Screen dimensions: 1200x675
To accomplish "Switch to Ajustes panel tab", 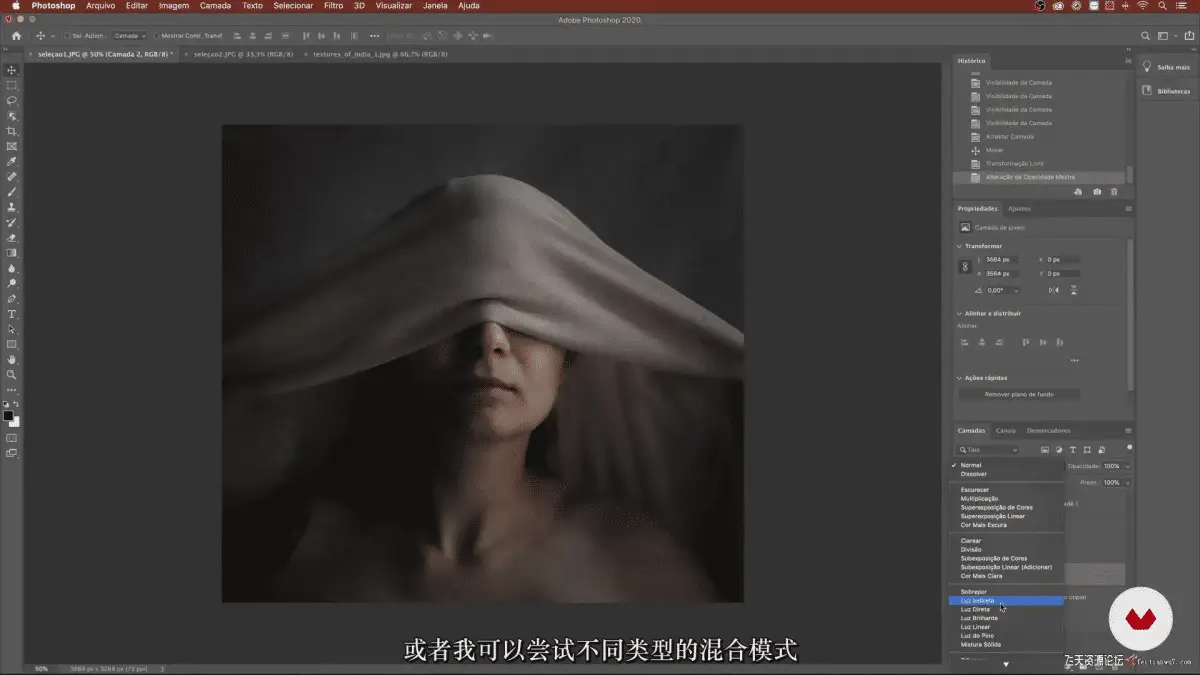I will 1019,208.
